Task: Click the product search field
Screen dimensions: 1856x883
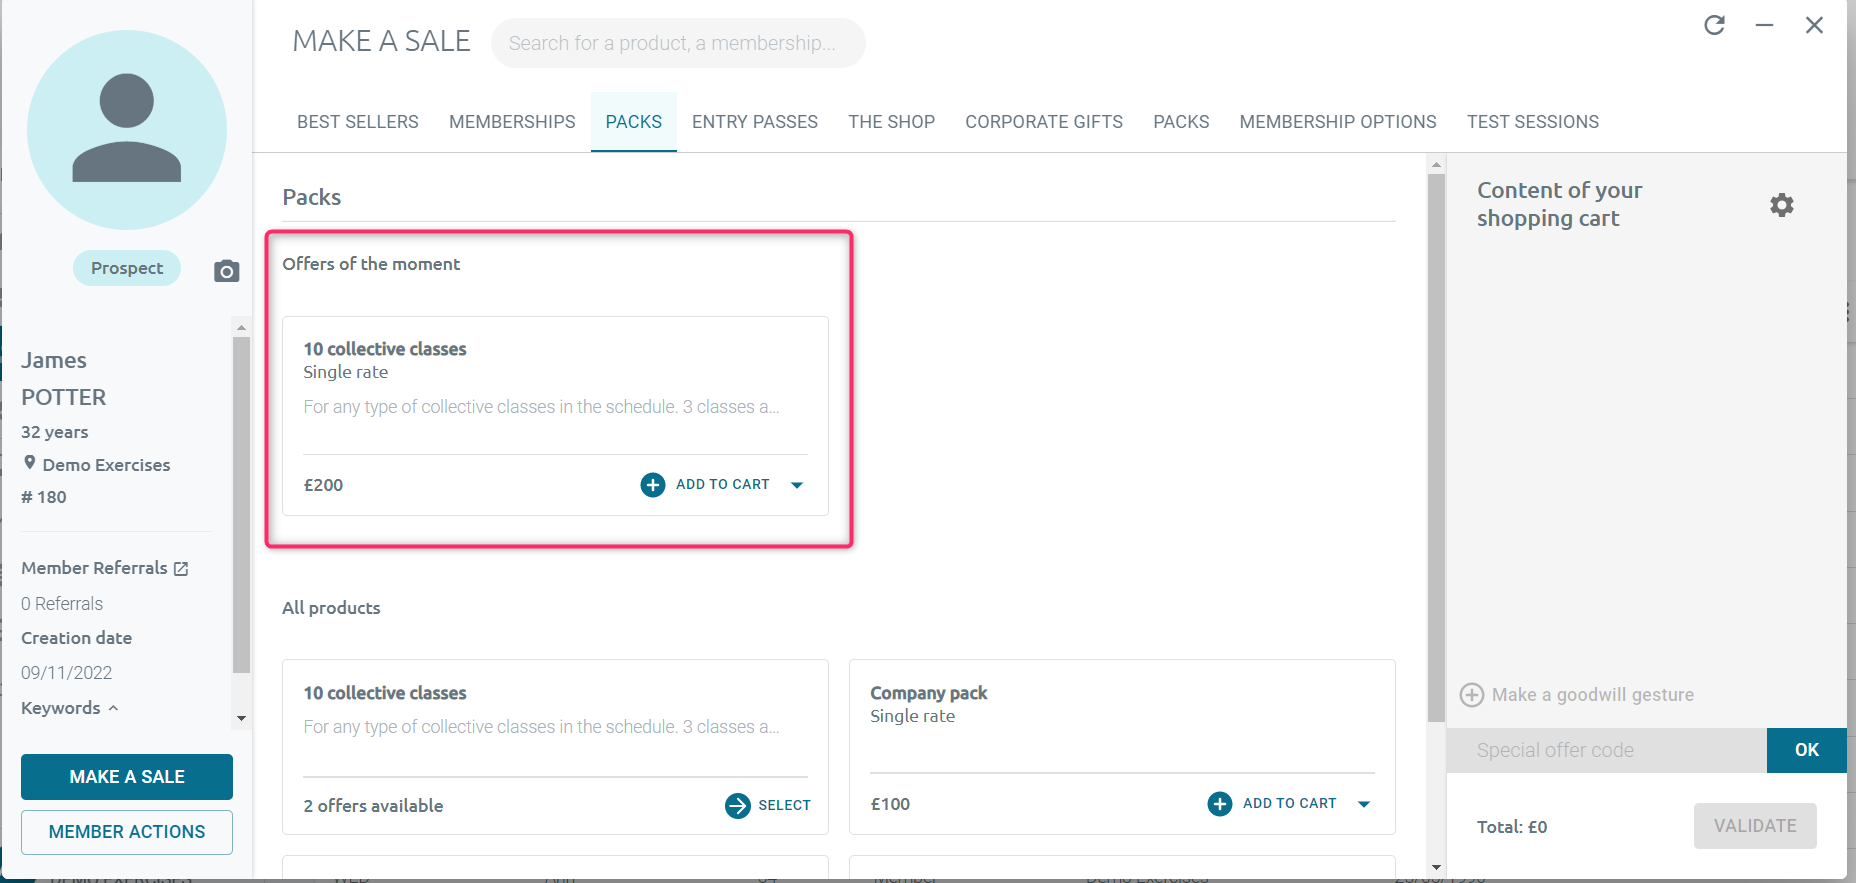Action: pyautogui.click(x=677, y=43)
